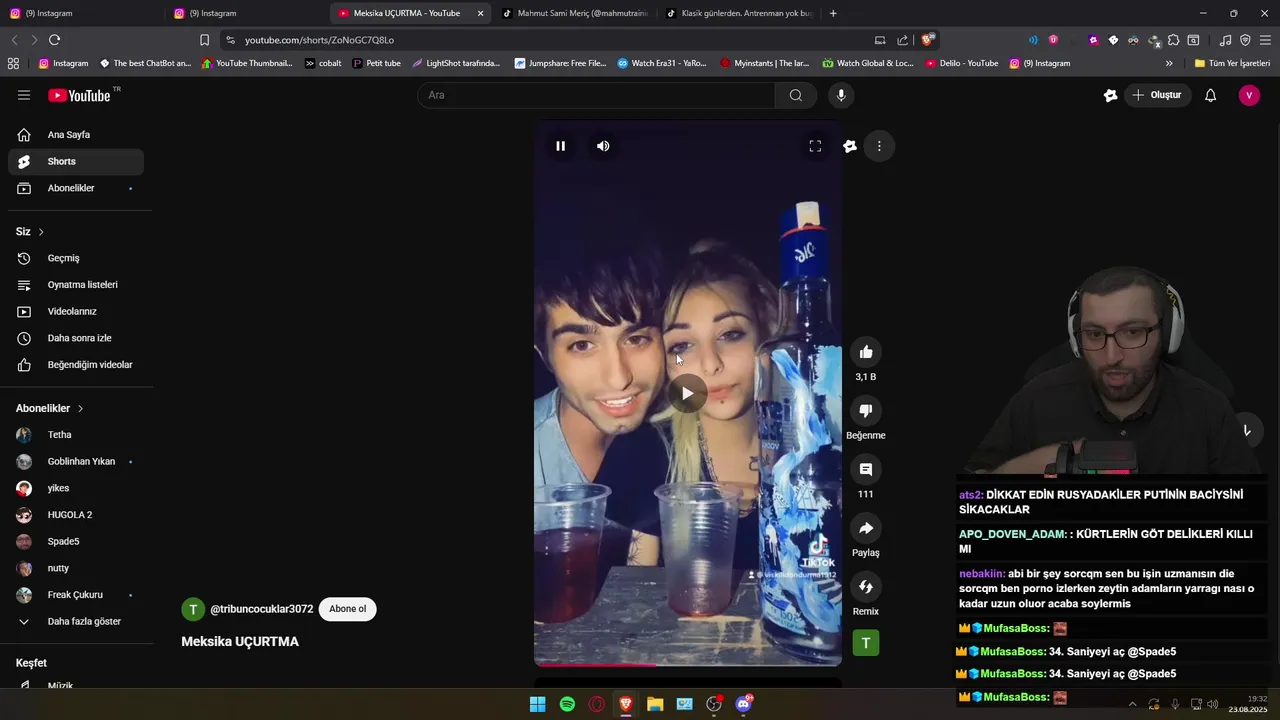Open the Windows Start menu
The width and height of the screenshot is (1280, 720).
coord(537,704)
